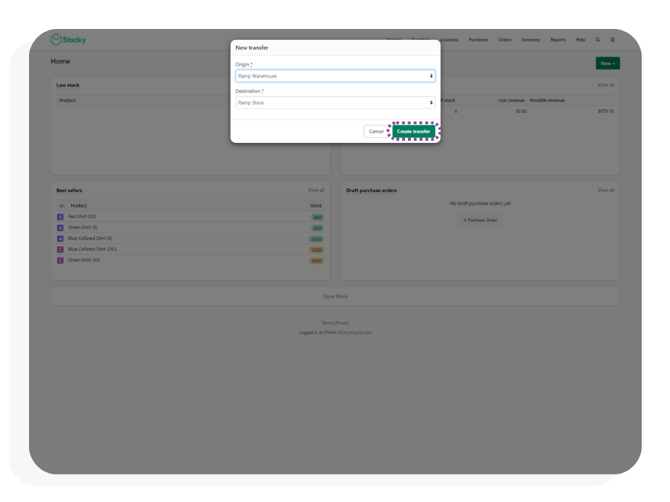Click View all in Best sellers

(x=316, y=190)
